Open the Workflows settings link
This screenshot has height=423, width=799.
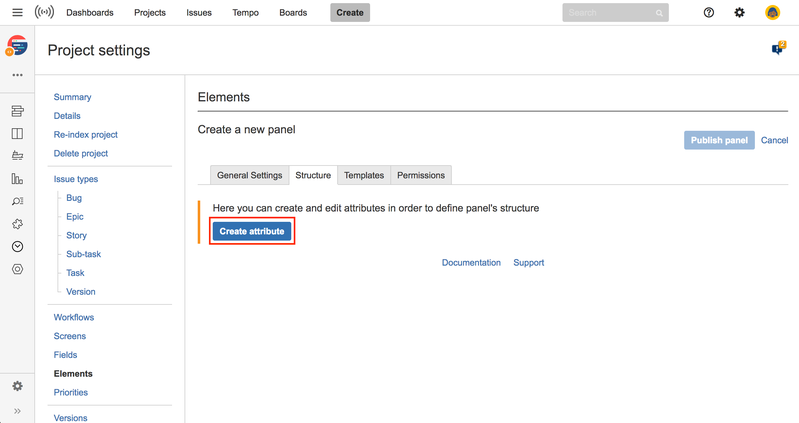tap(74, 317)
